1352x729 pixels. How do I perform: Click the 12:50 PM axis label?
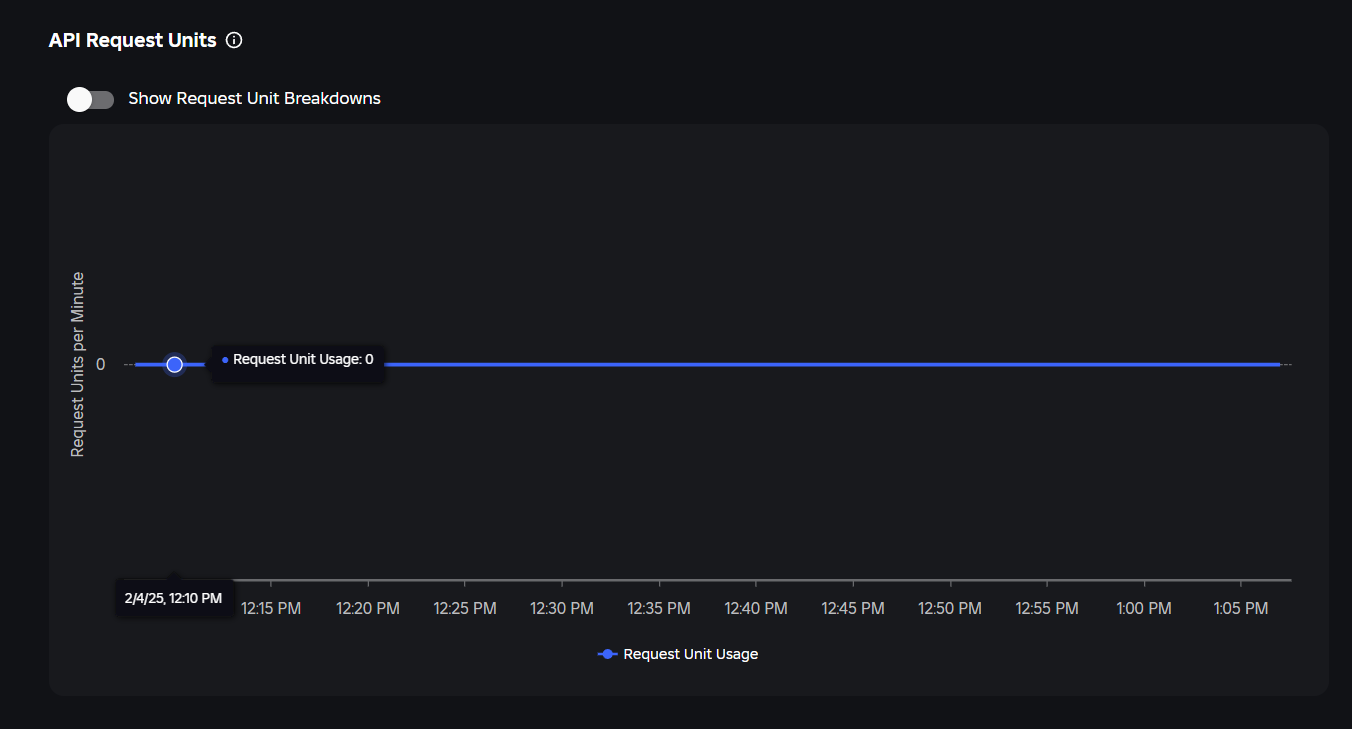[x=950, y=608]
